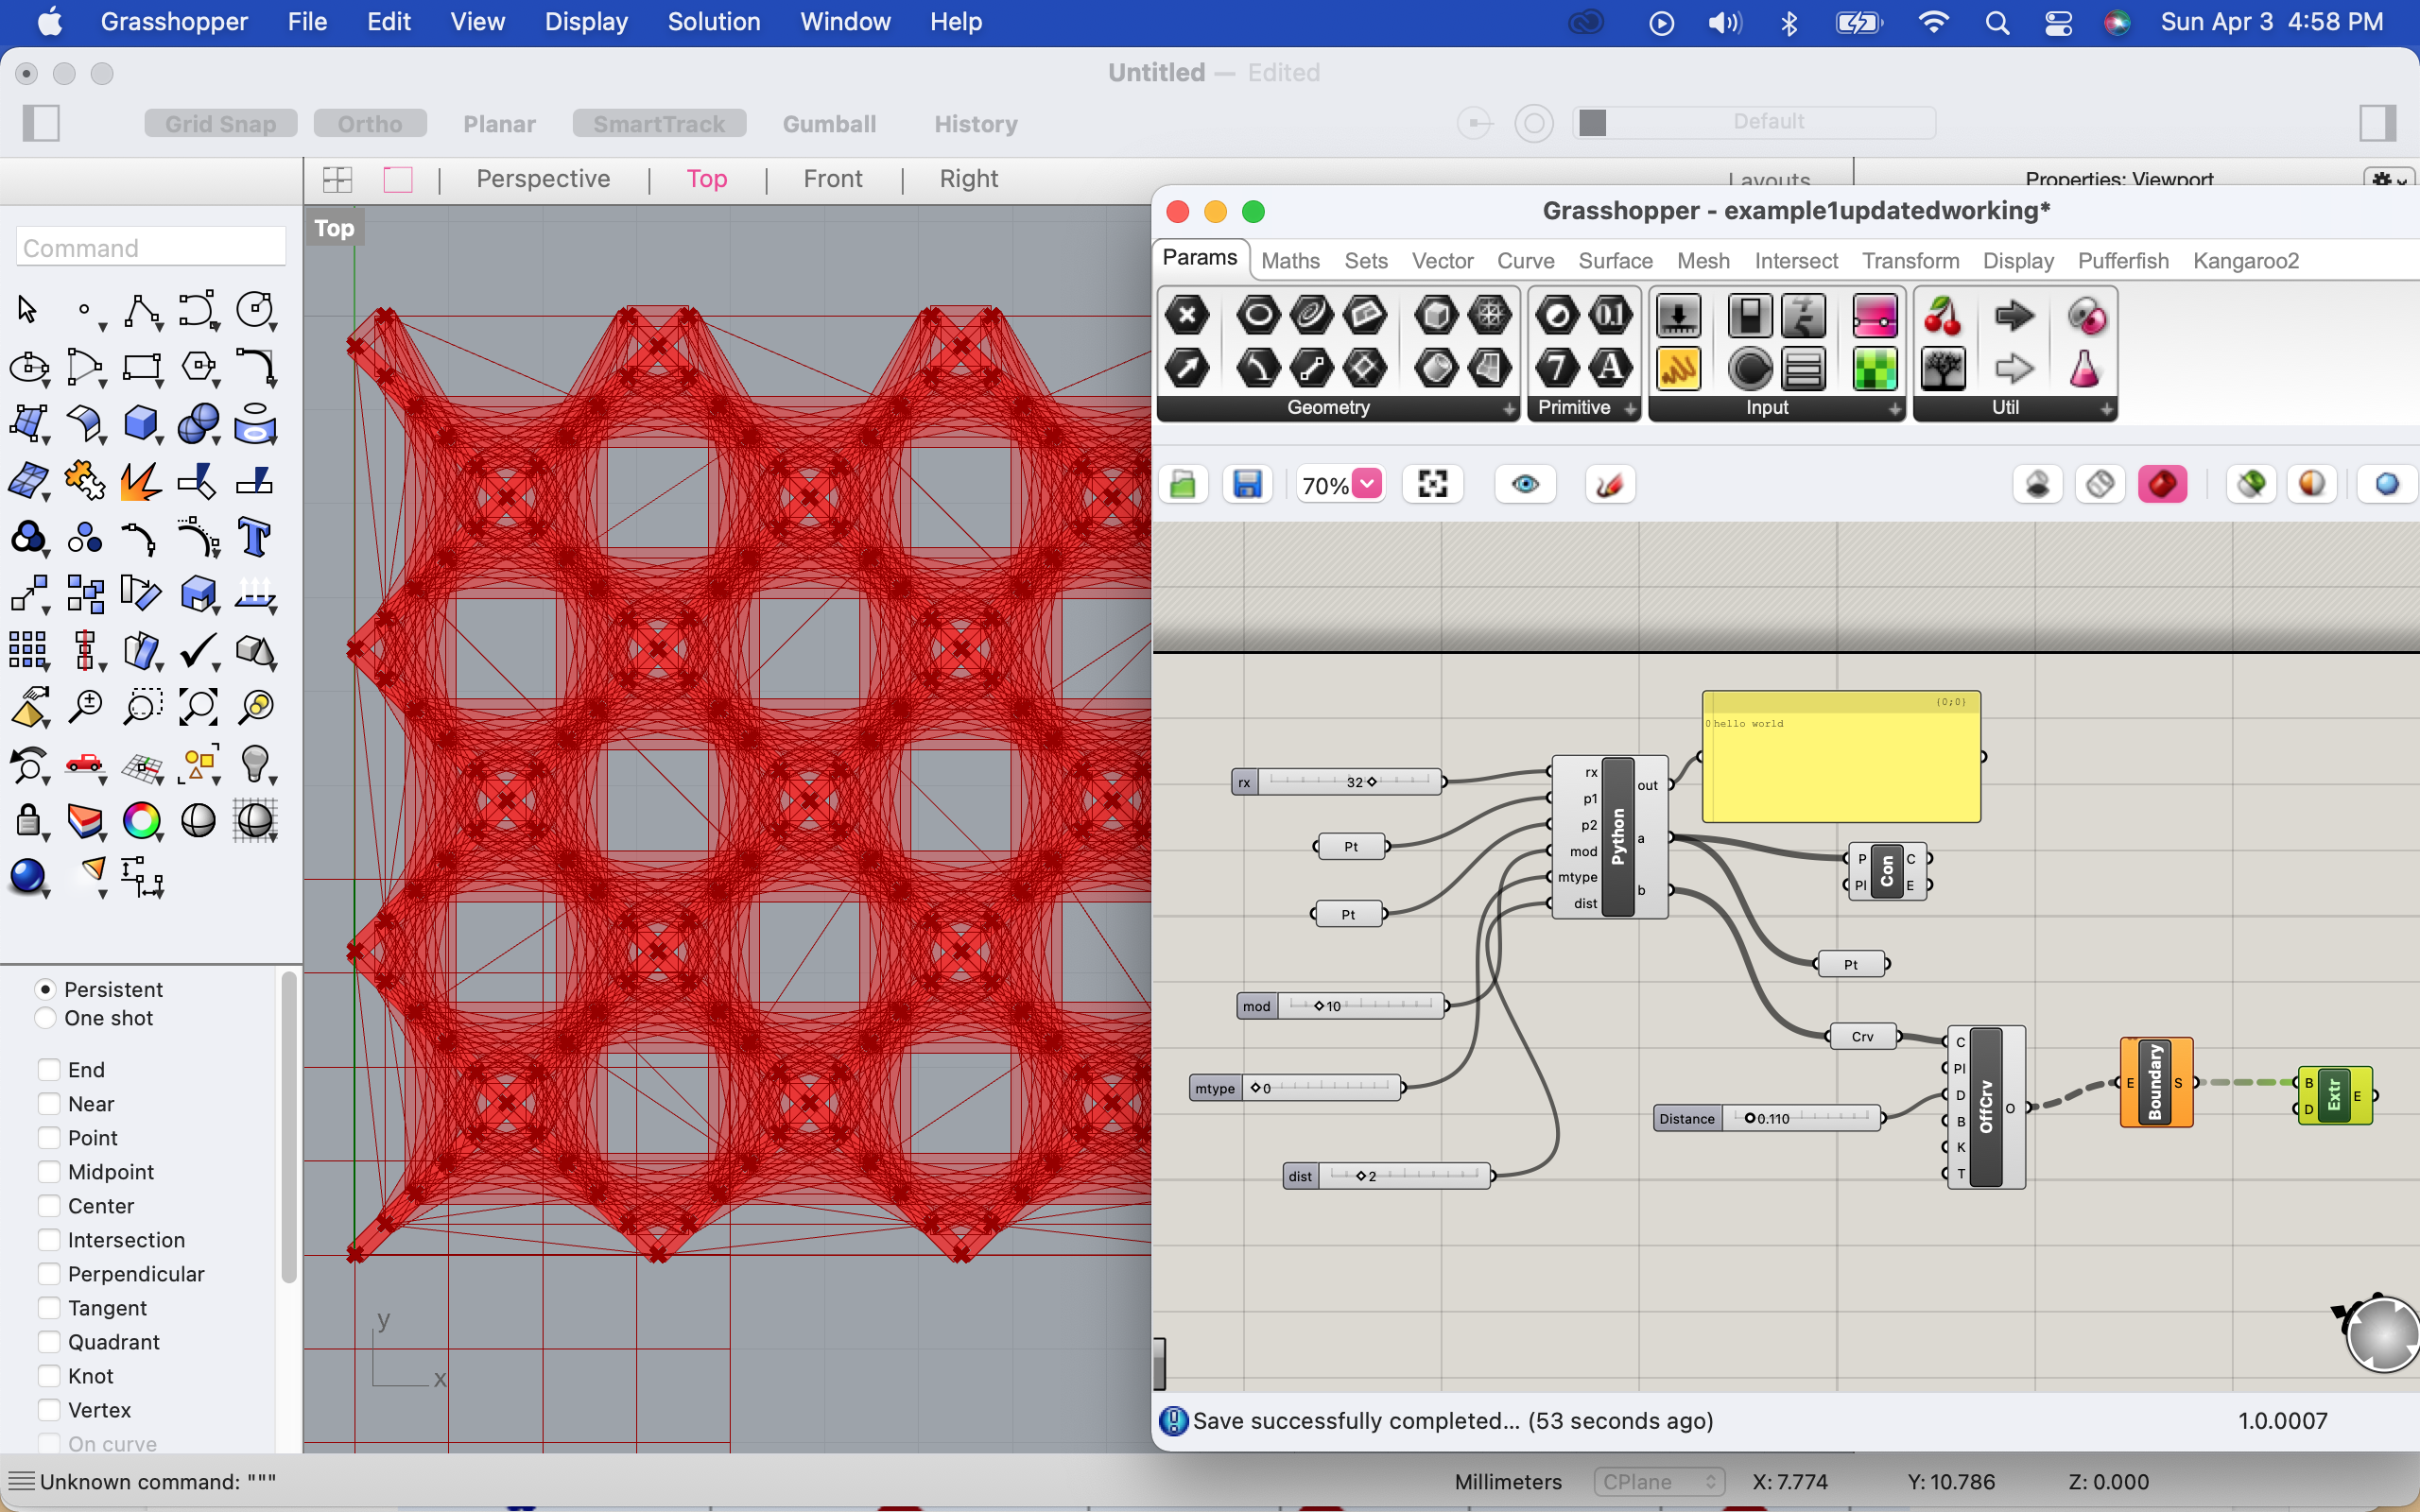
Task: Click the cherries icon in Util panel
Action: tap(1942, 316)
